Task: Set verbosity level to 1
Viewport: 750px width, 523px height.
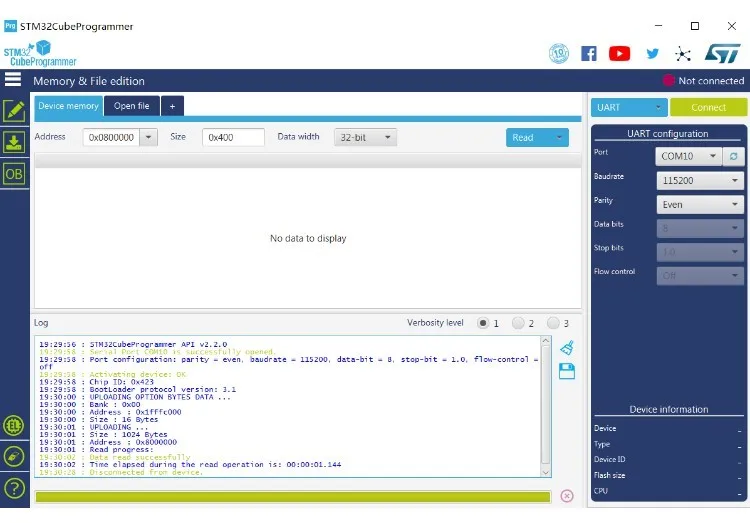Action: (483, 323)
